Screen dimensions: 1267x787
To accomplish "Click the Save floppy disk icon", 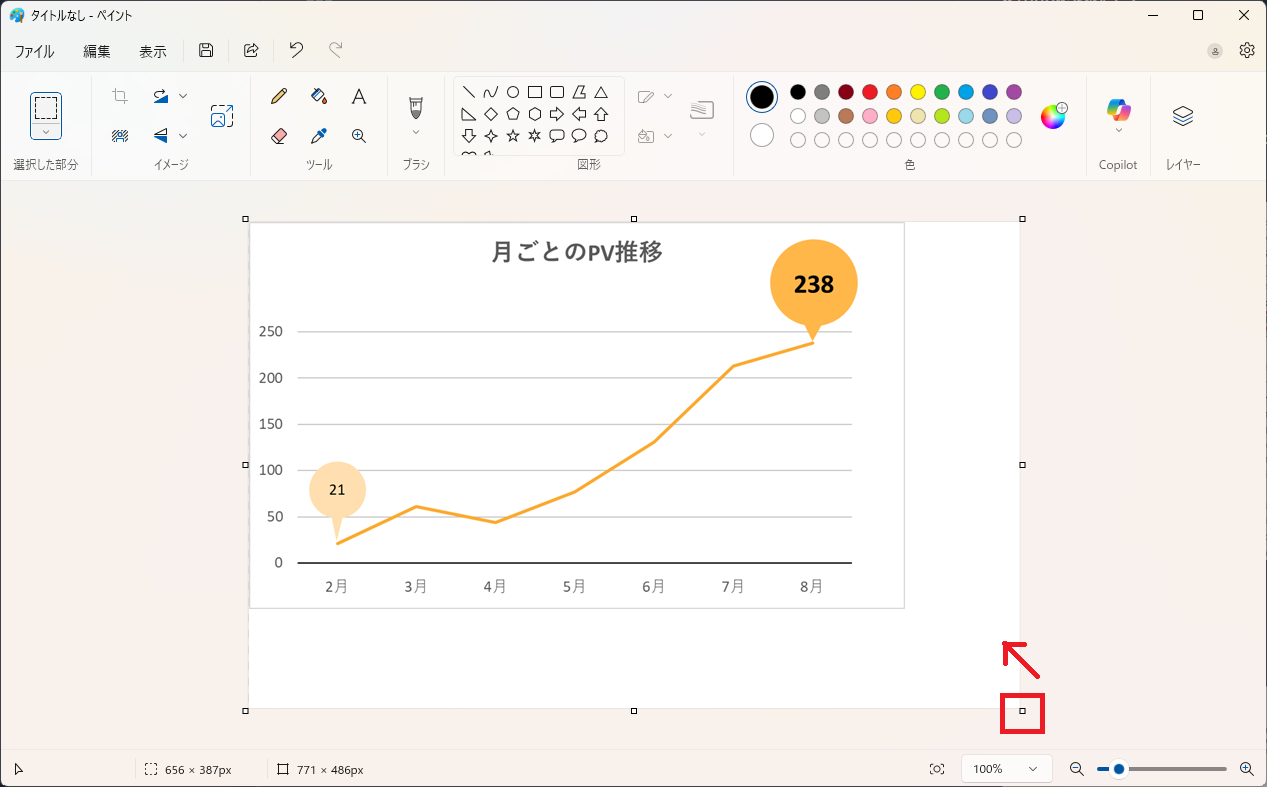I will [x=206, y=51].
